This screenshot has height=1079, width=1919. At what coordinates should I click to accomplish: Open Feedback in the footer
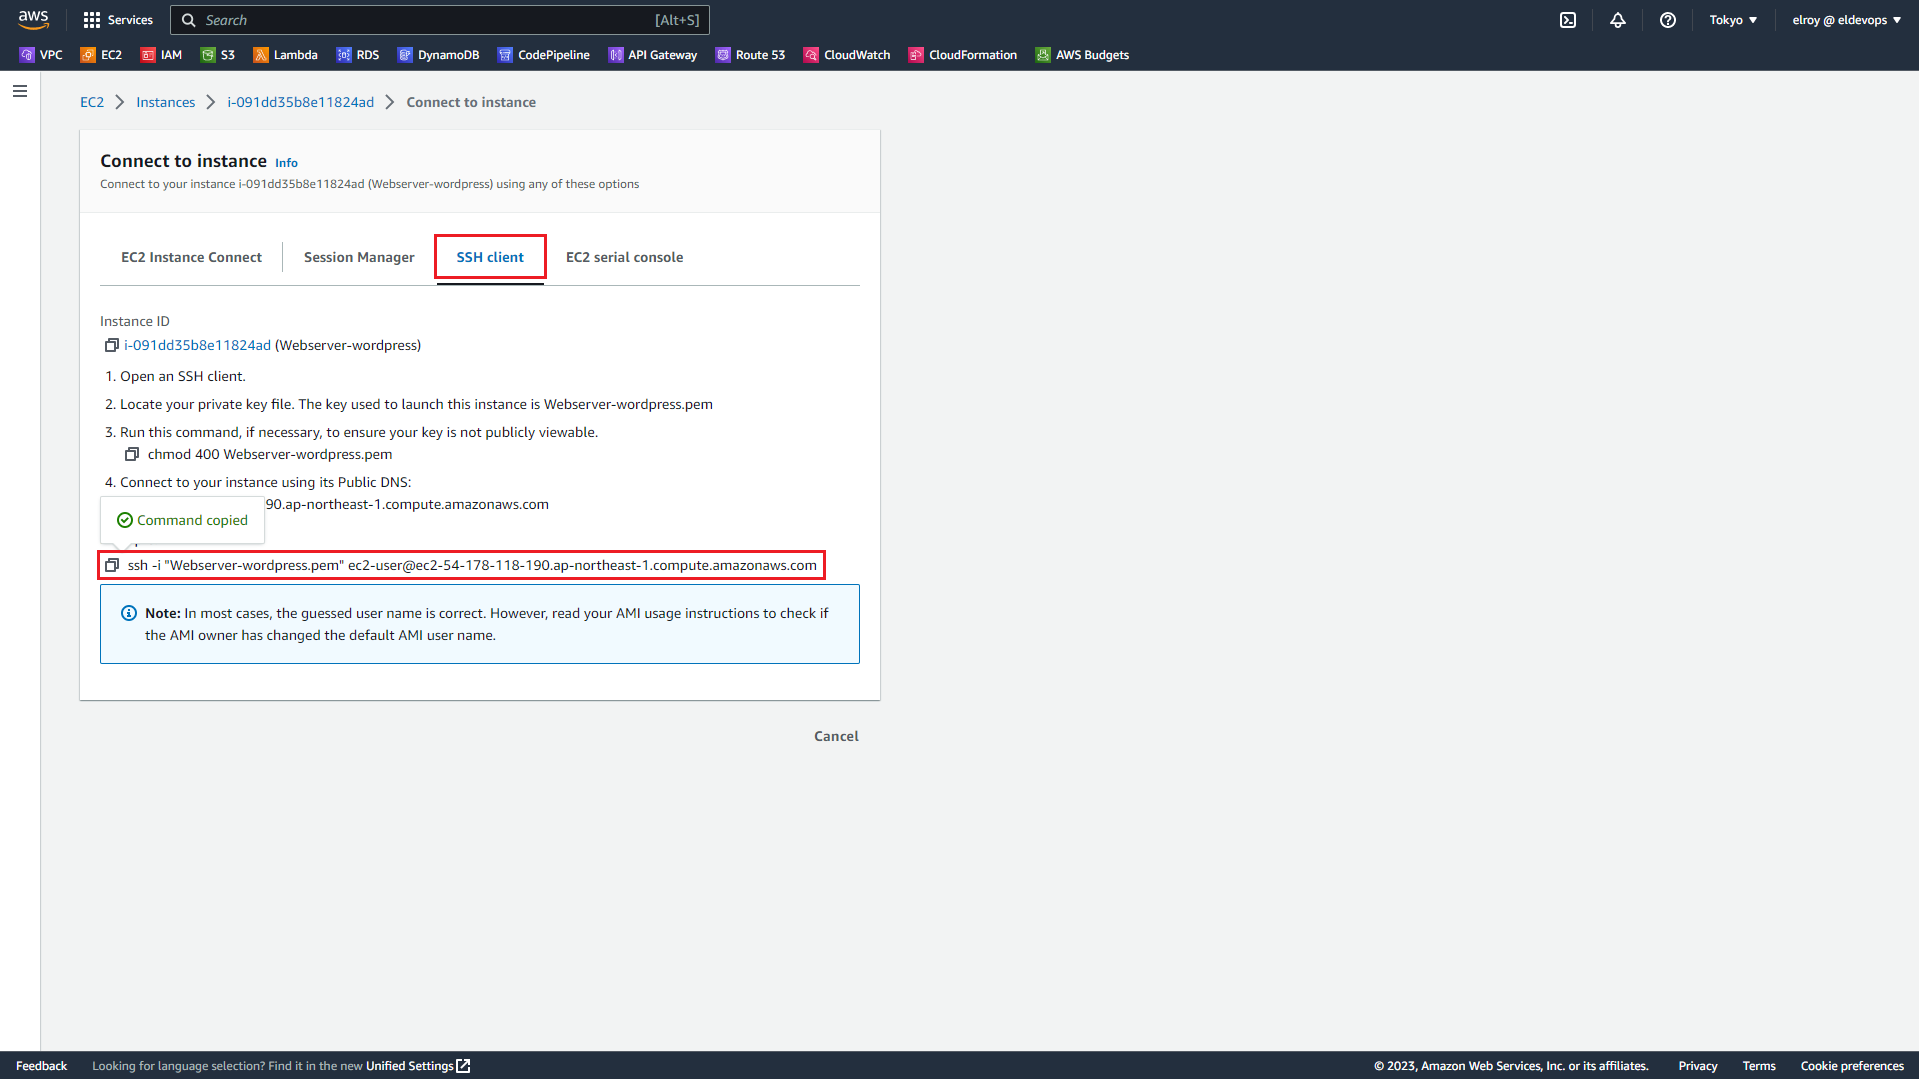[41, 1066]
